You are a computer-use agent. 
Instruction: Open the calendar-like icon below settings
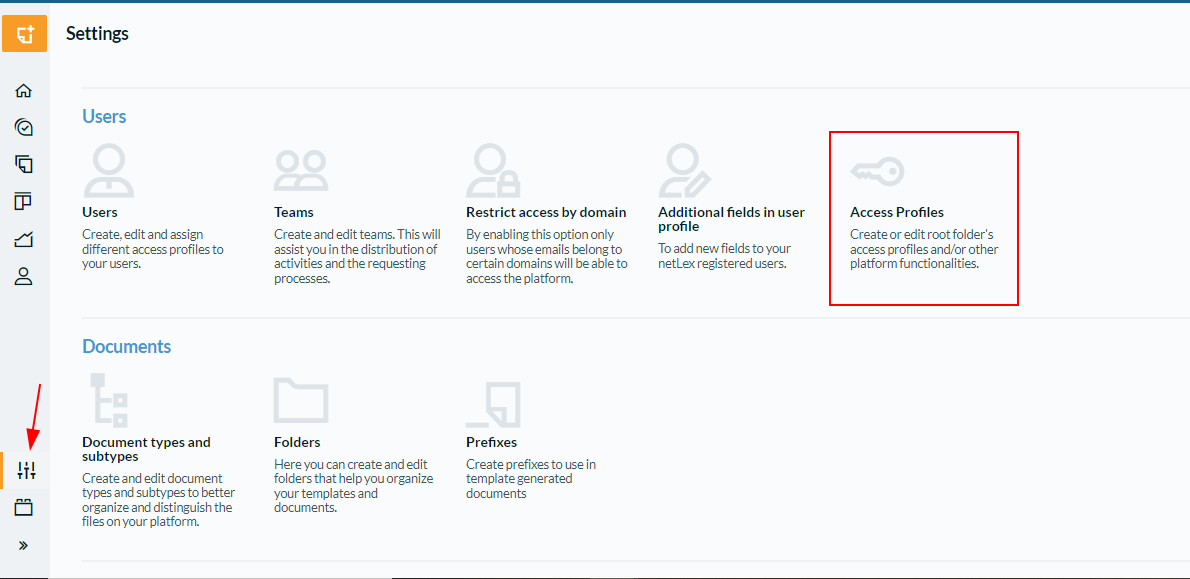coord(24,507)
